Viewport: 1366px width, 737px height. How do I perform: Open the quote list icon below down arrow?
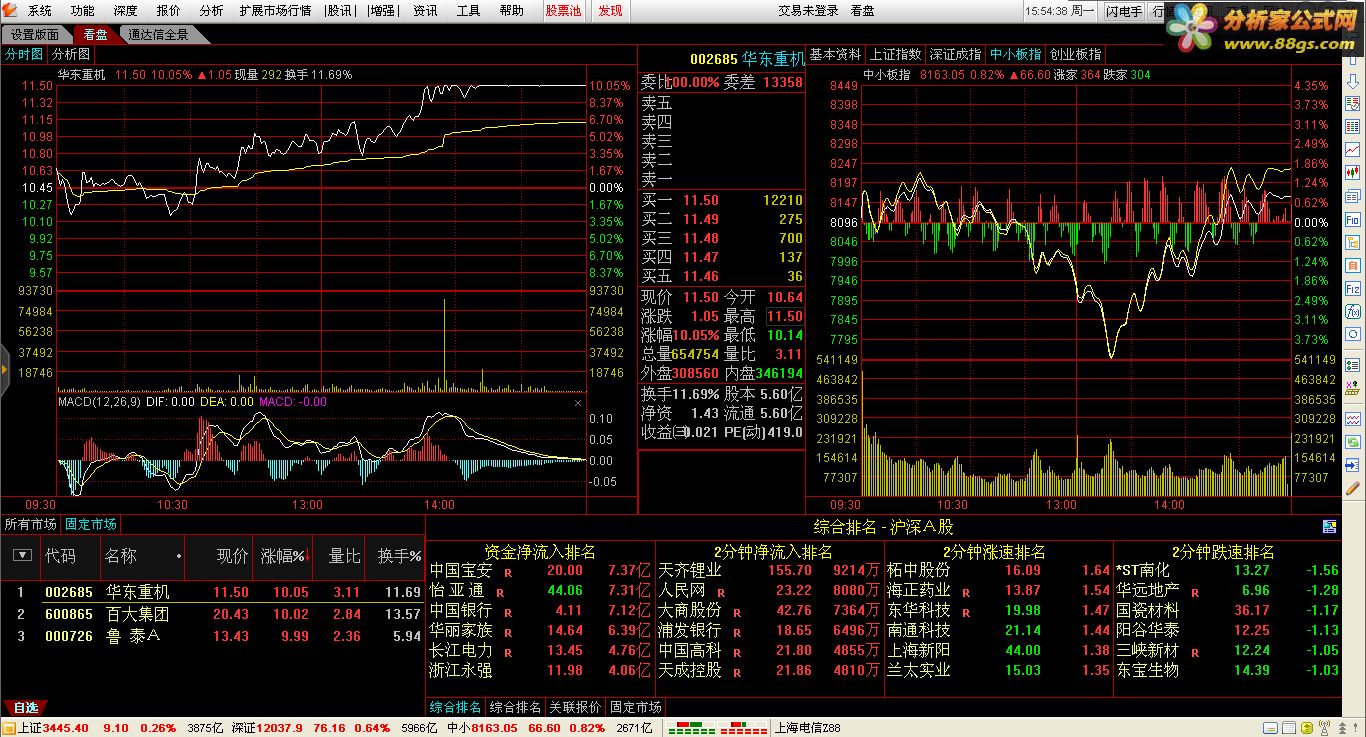pyautogui.click(x=1353, y=103)
